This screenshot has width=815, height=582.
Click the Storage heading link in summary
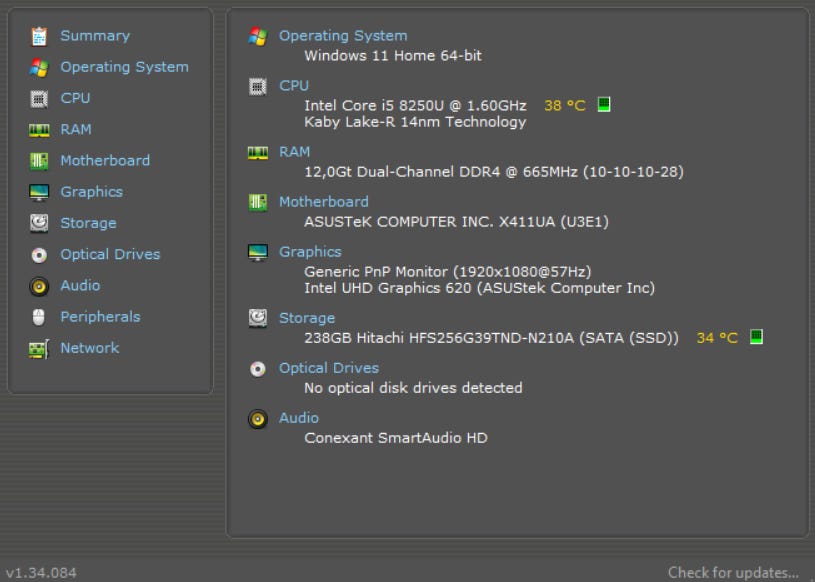click(307, 318)
